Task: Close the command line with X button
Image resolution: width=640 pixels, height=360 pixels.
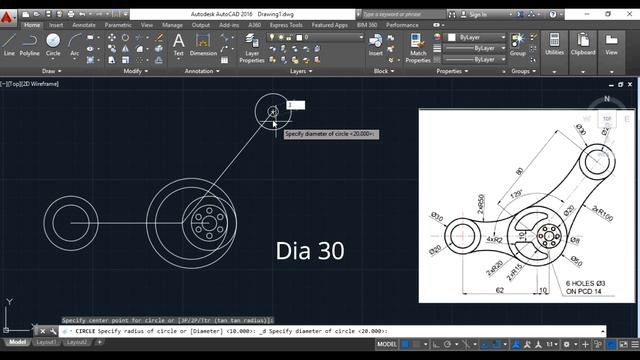Action: click(42, 331)
